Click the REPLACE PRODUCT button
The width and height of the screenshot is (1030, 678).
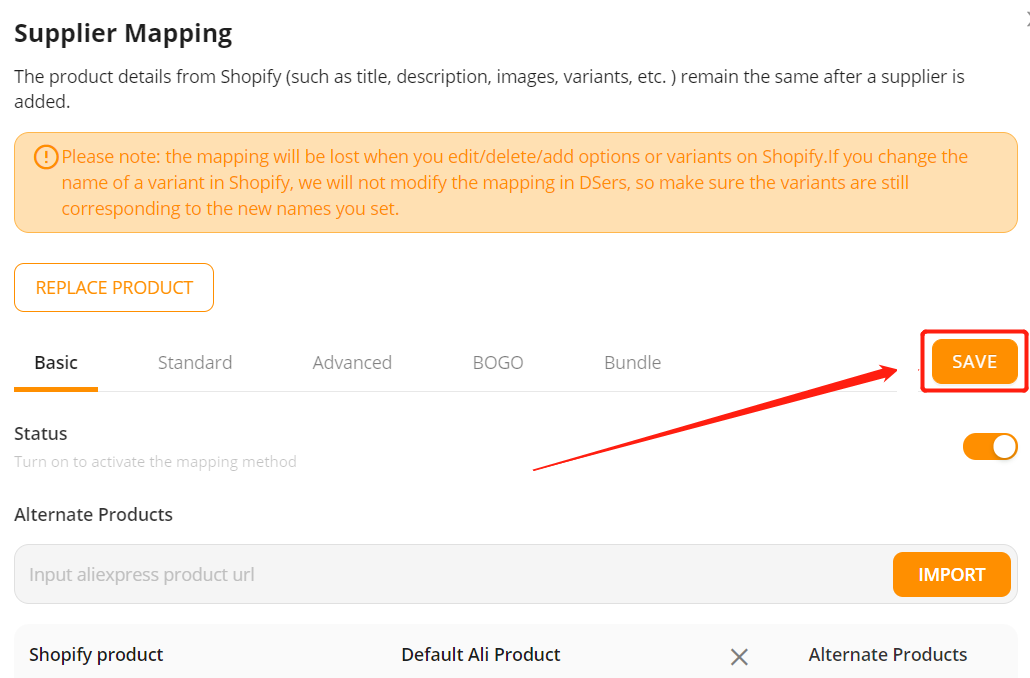(x=114, y=288)
